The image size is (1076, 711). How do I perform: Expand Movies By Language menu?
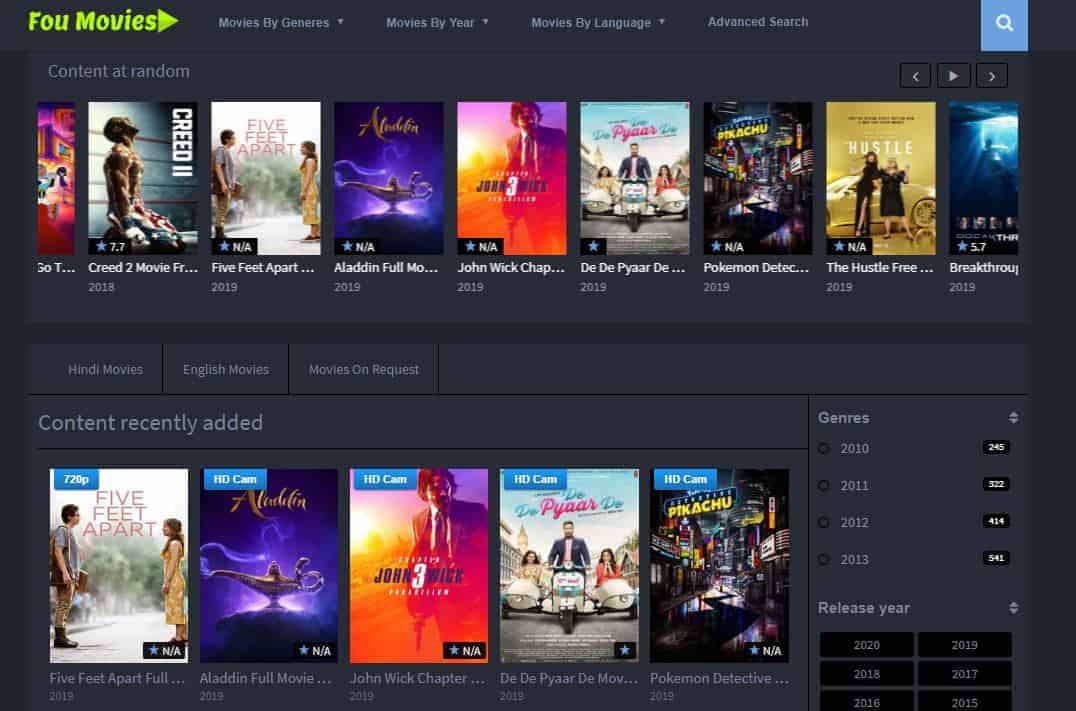click(598, 23)
